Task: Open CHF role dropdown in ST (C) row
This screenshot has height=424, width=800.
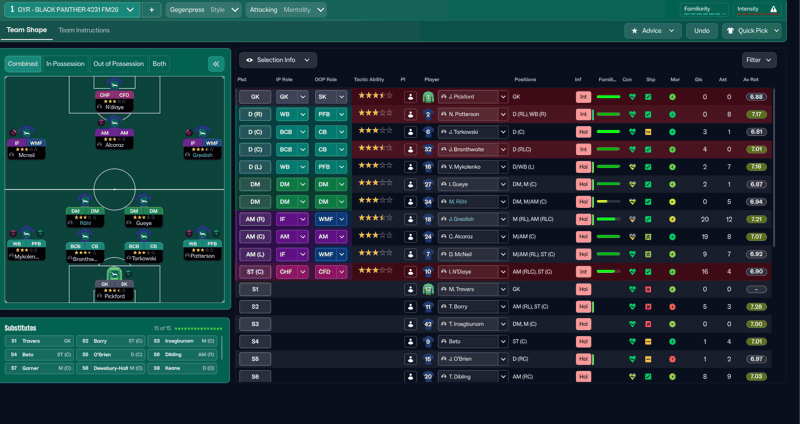Action: tap(303, 272)
